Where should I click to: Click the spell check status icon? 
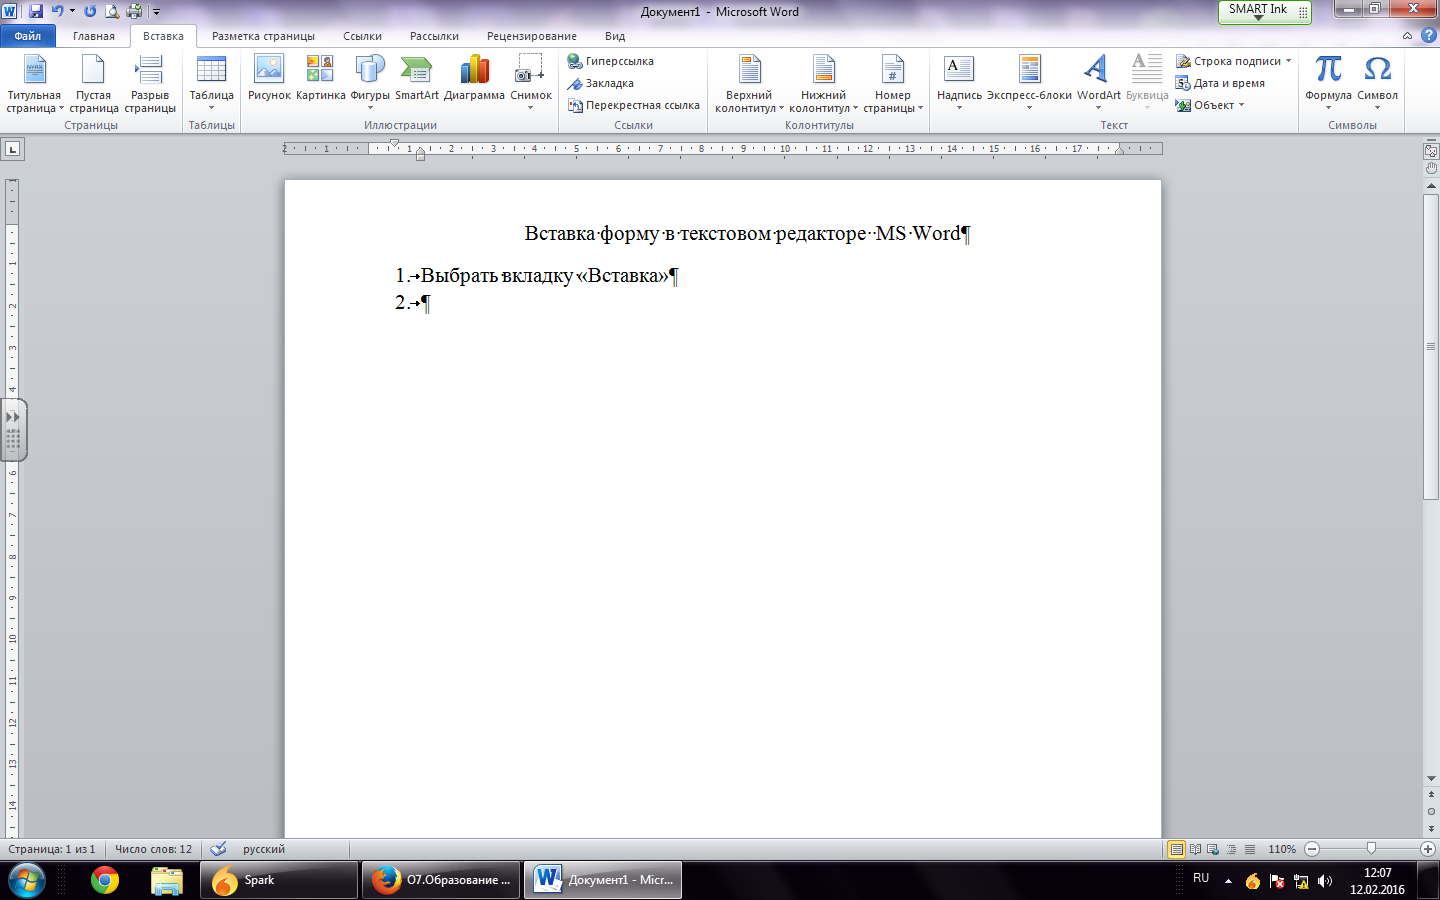(x=218, y=849)
